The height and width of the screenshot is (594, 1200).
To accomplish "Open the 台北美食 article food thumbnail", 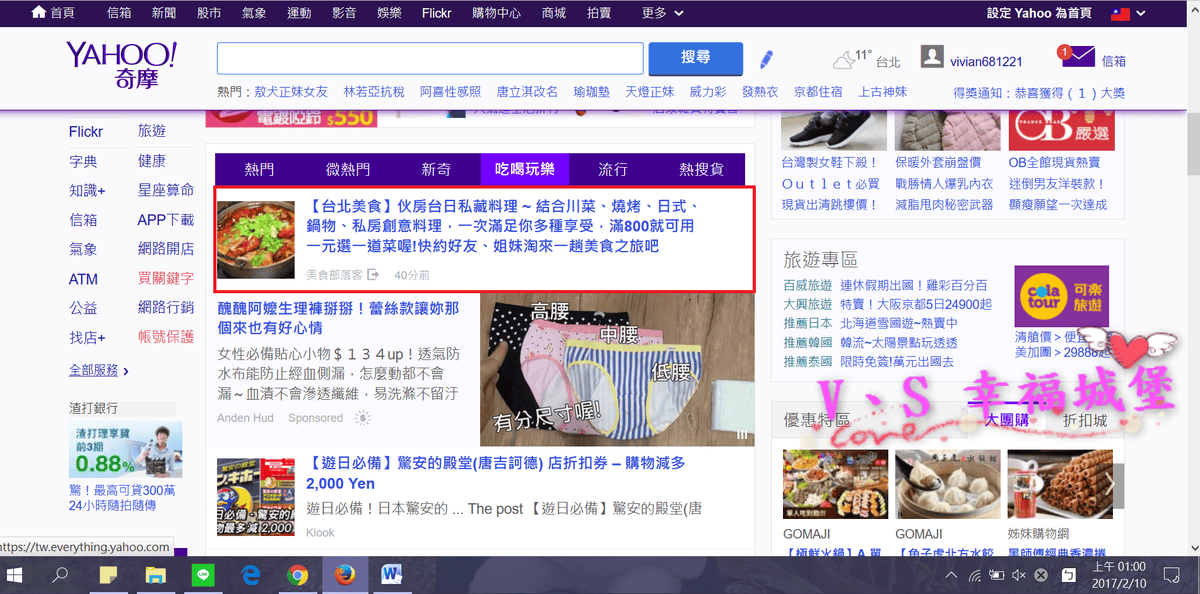I will (x=256, y=239).
